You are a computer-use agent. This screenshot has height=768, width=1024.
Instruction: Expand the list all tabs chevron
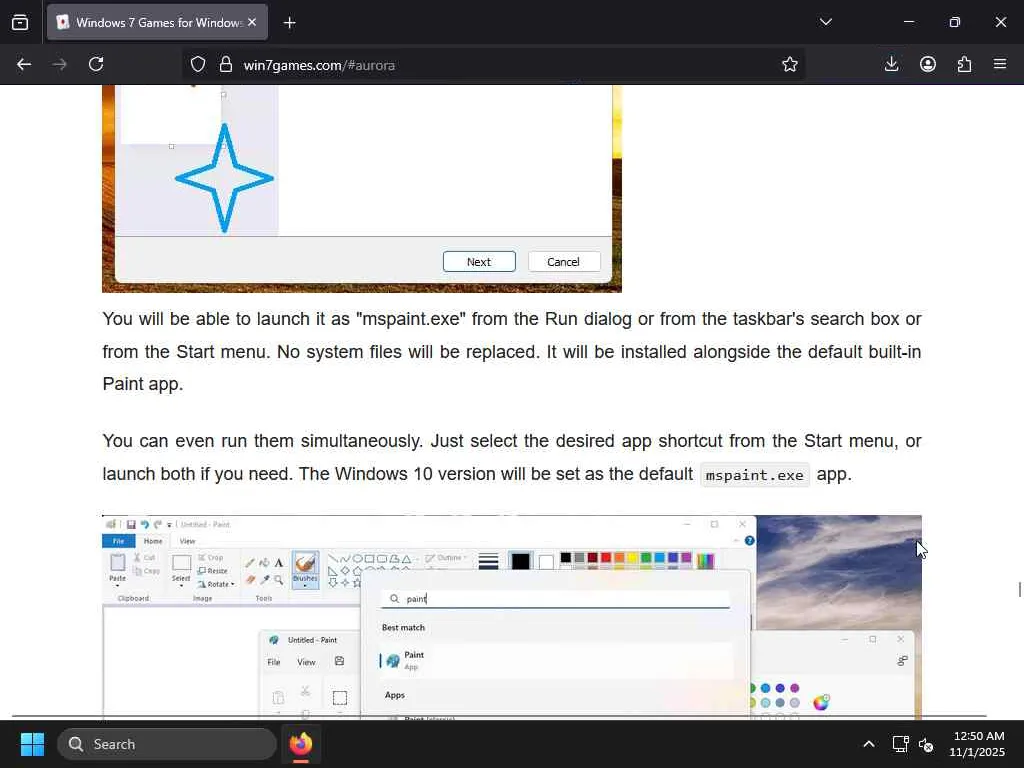pos(825,22)
